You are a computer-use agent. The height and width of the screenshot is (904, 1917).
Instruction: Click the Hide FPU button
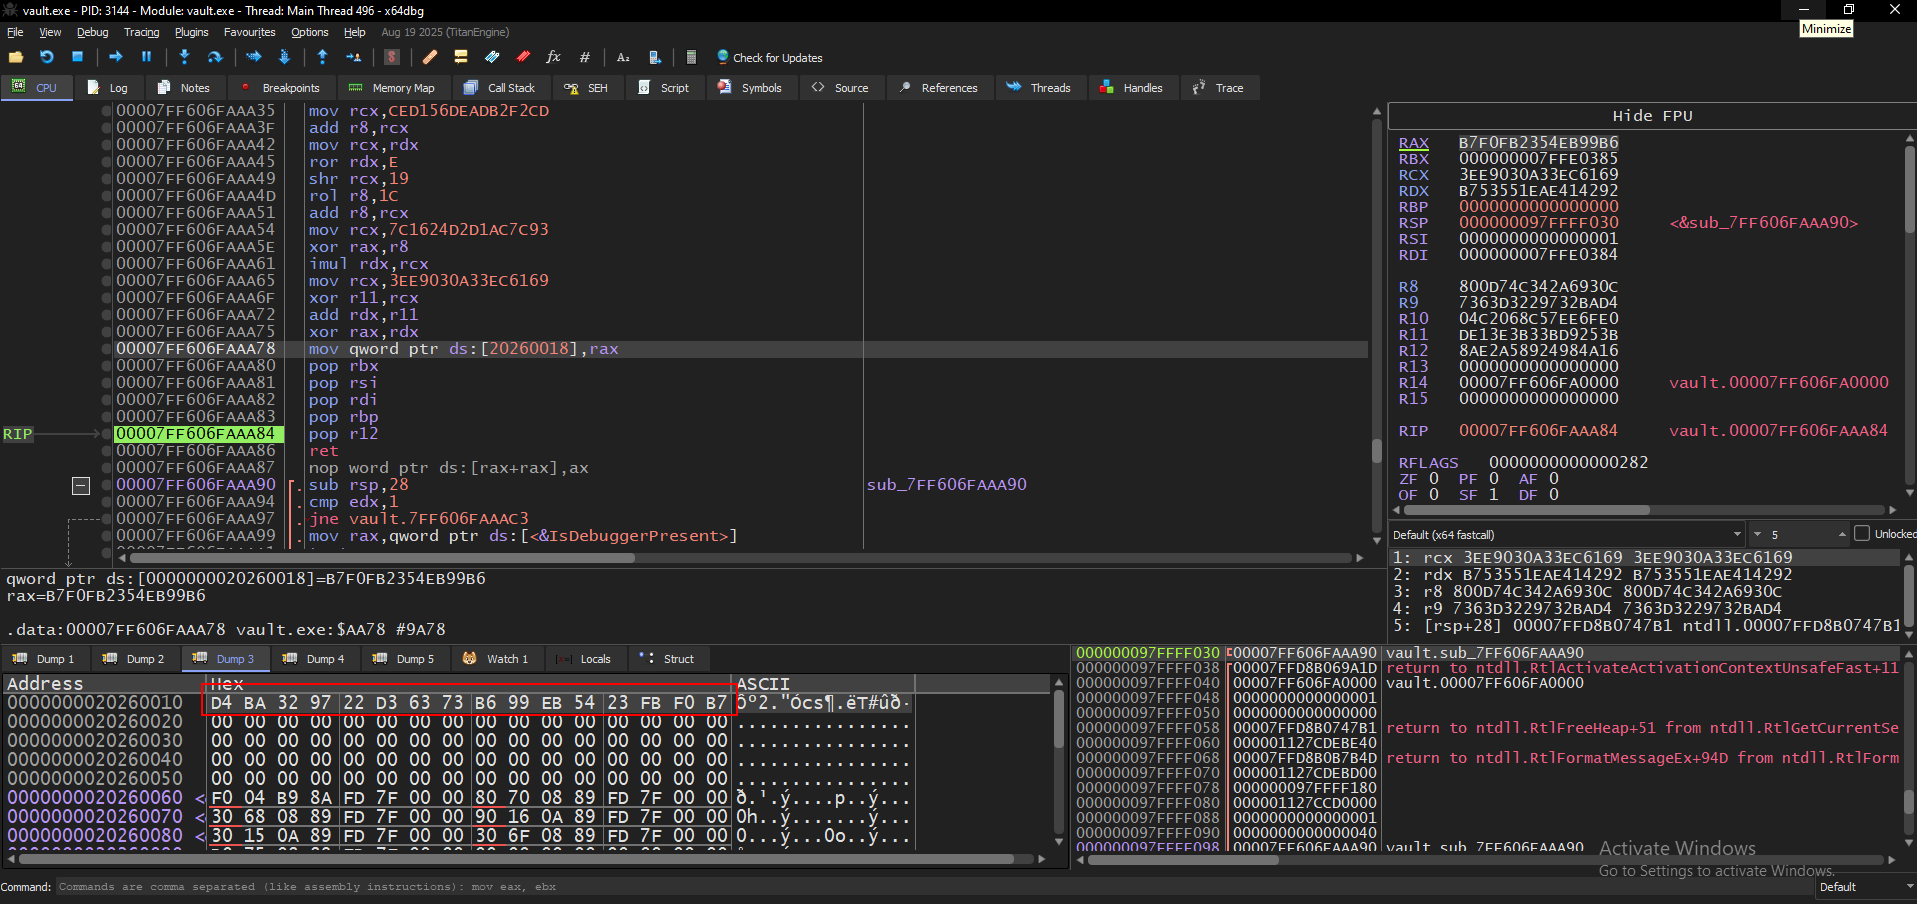click(1652, 116)
